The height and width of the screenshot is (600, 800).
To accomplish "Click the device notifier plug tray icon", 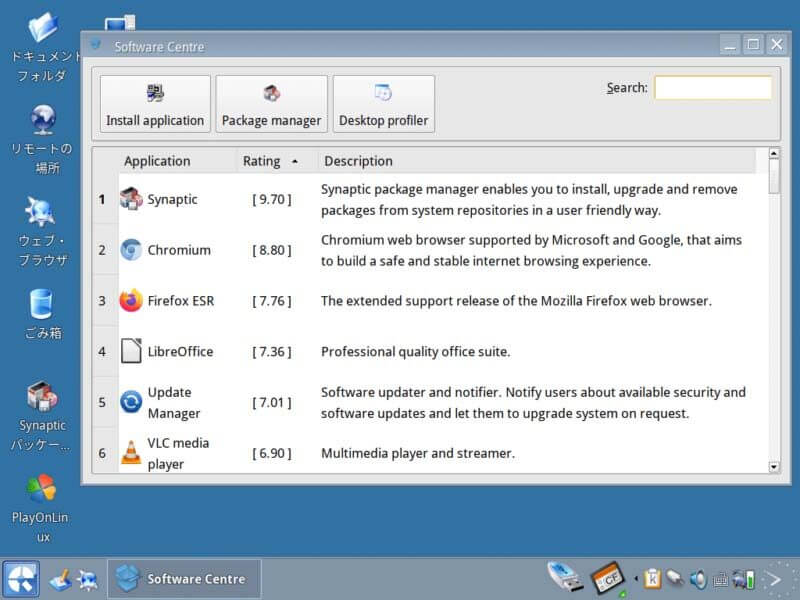I will click(x=676, y=579).
